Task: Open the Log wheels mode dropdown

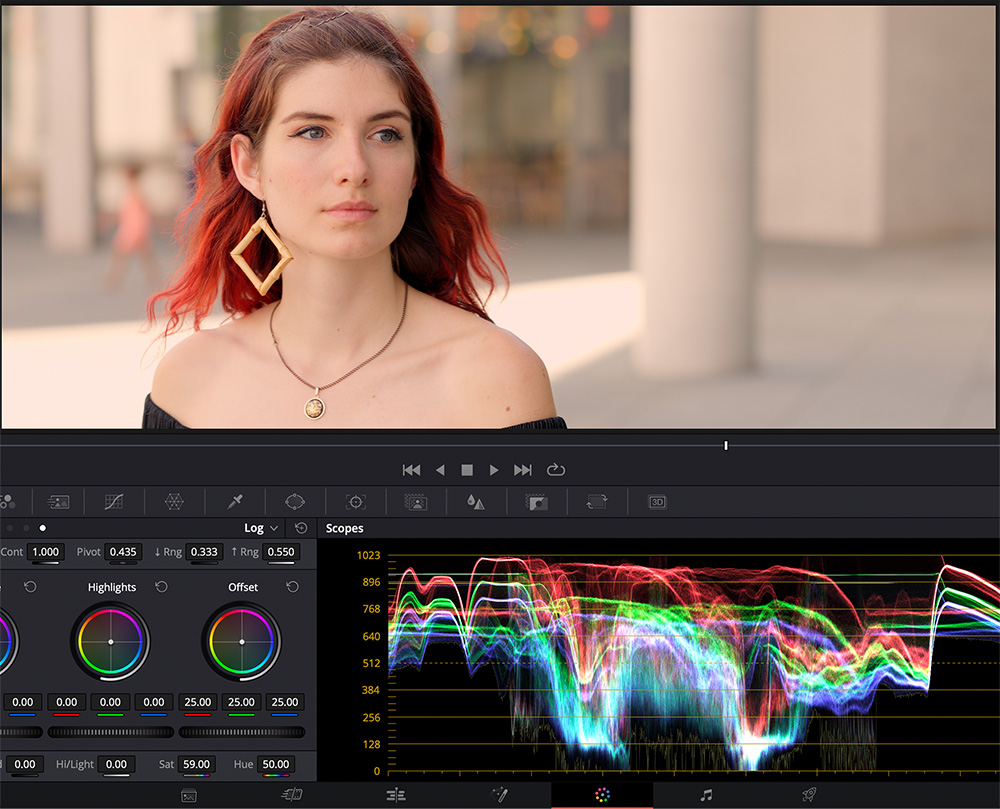Action: pyautogui.click(x=261, y=528)
